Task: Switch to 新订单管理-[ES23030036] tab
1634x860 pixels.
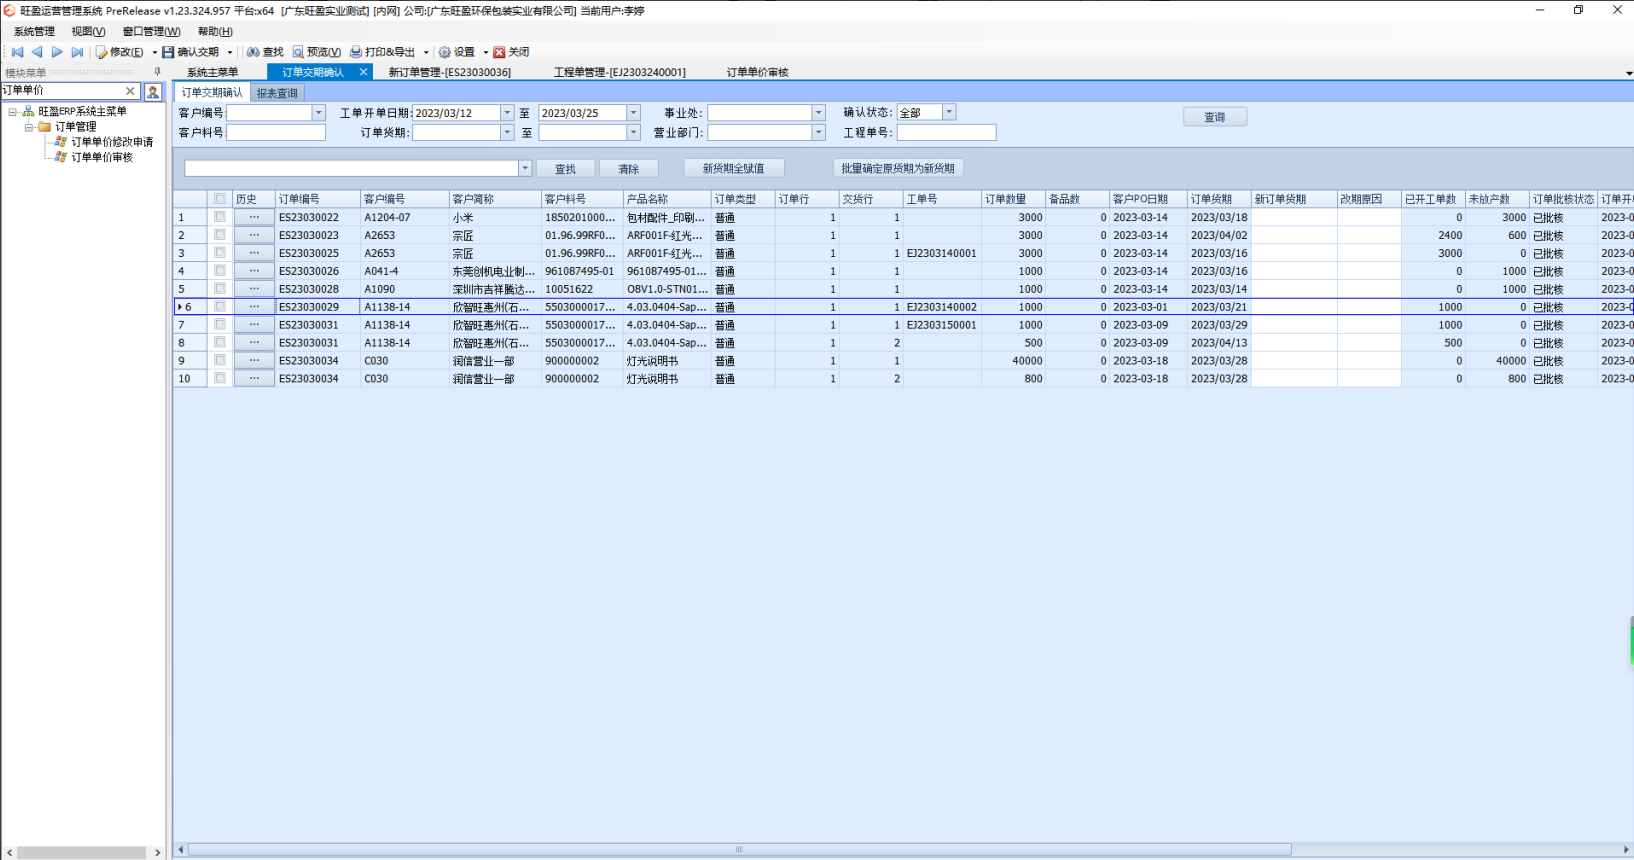Action: coord(450,72)
